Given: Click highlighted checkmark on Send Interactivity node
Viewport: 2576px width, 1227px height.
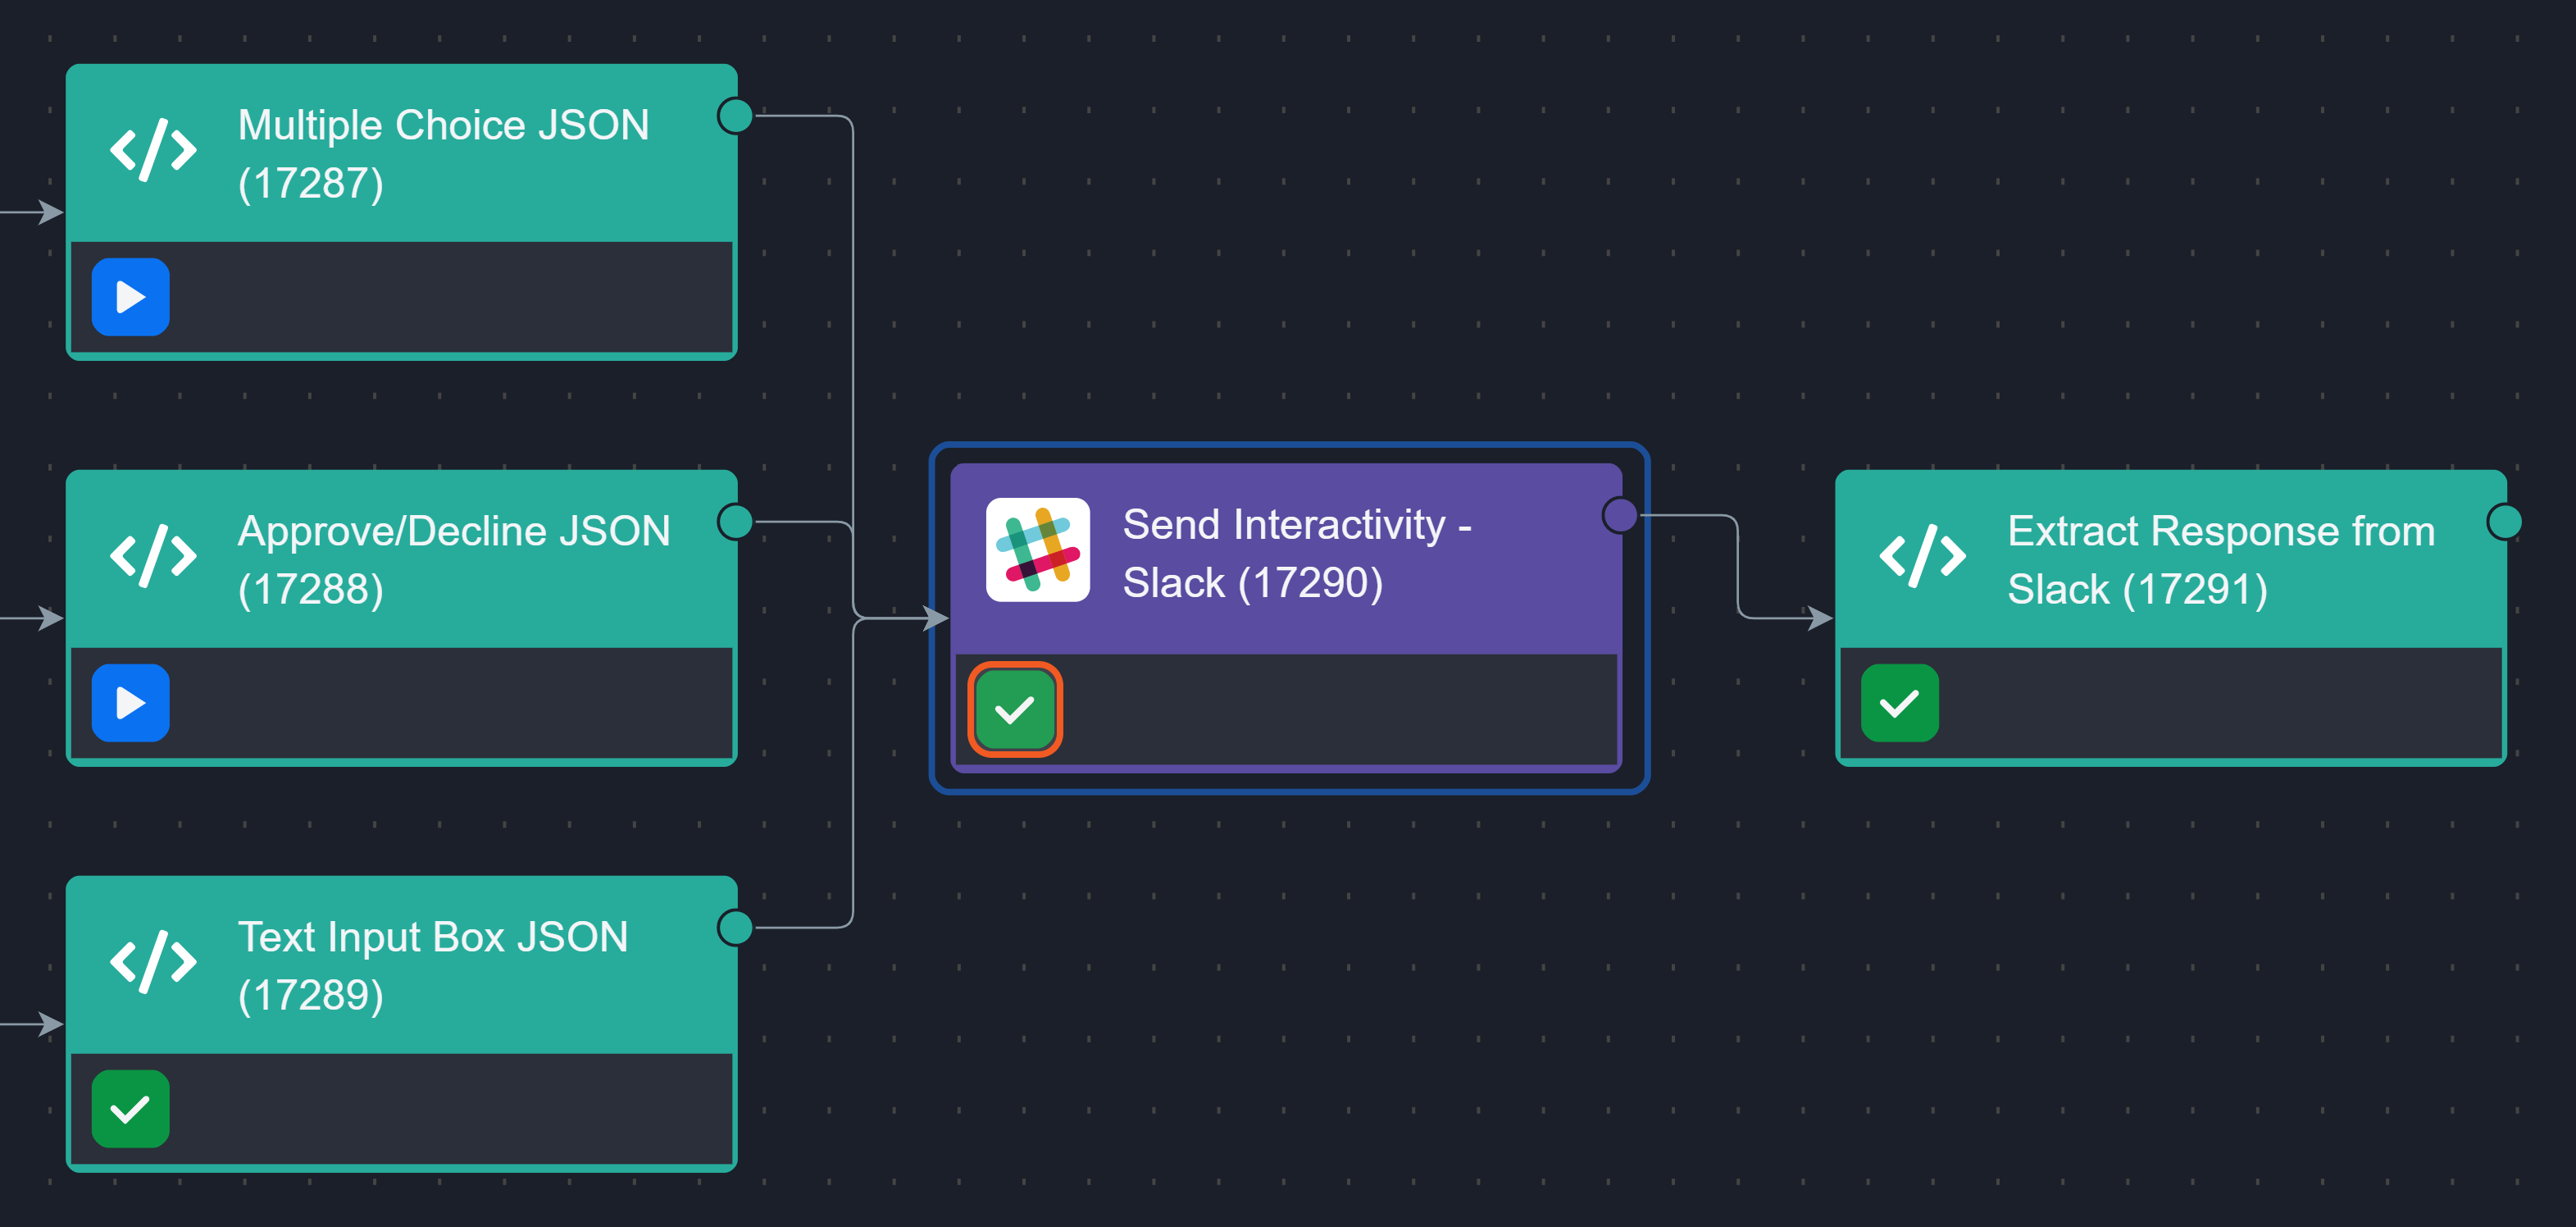Looking at the screenshot, I should coord(1014,710).
